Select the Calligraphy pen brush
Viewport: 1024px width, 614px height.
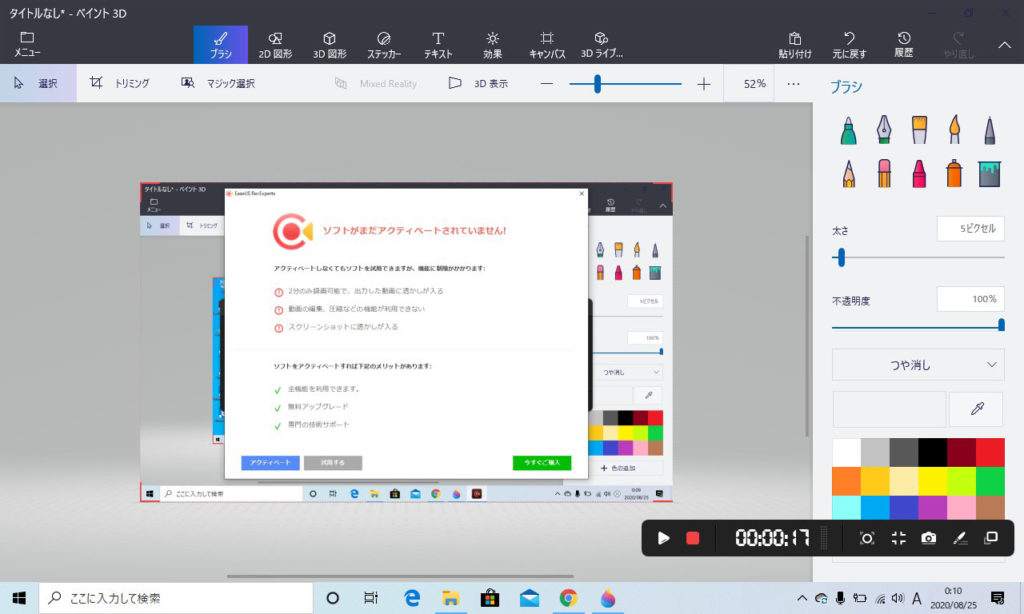(x=884, y=130)
